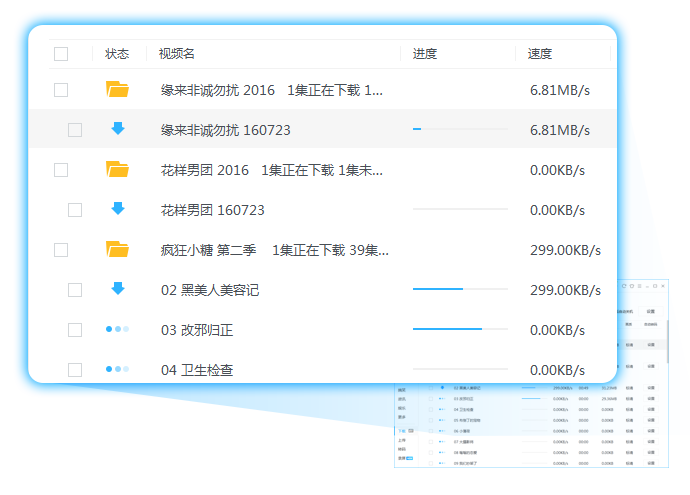The height and width of the screenshot is (495, 690).
Task: Open the 下载 tab in the small window sidebar
Action: coord(402,431)
